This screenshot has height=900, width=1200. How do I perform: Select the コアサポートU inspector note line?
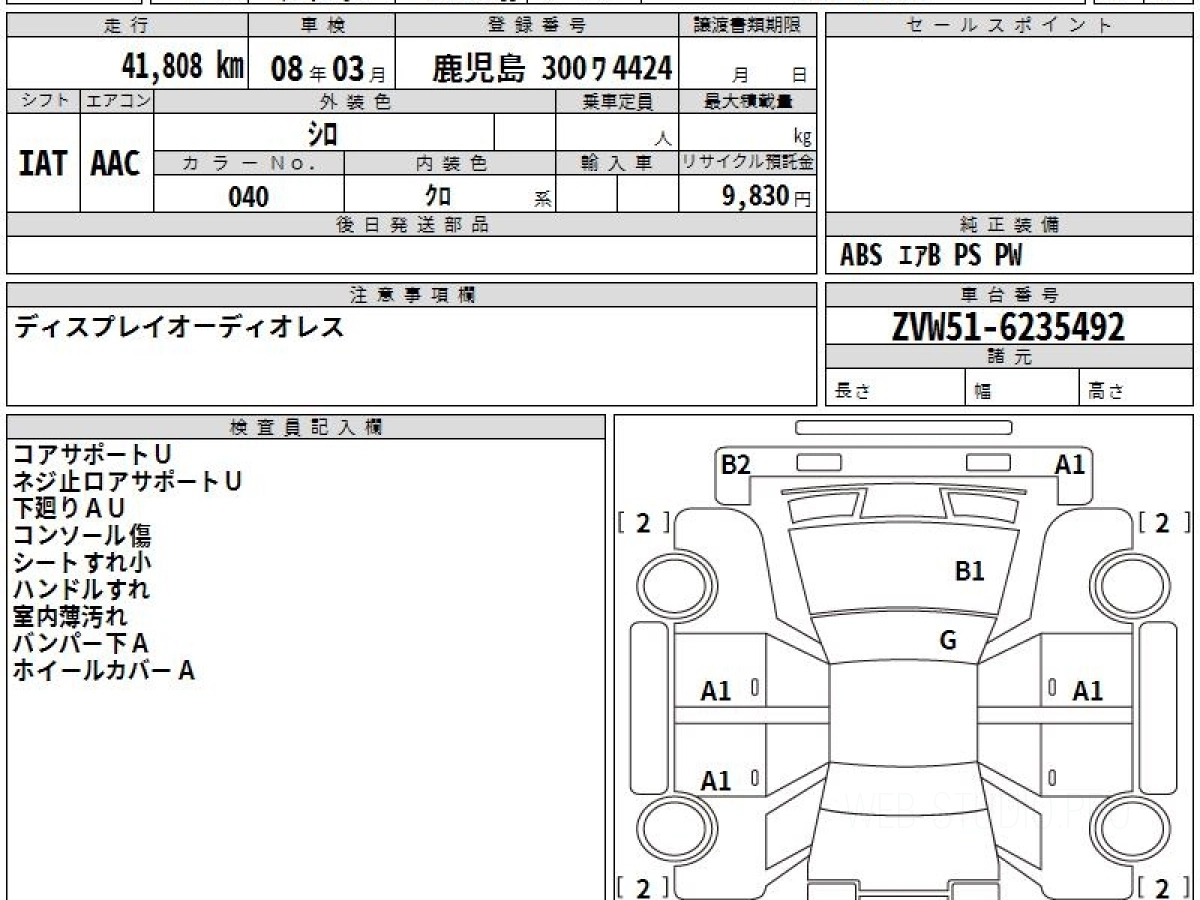(92, 455)
